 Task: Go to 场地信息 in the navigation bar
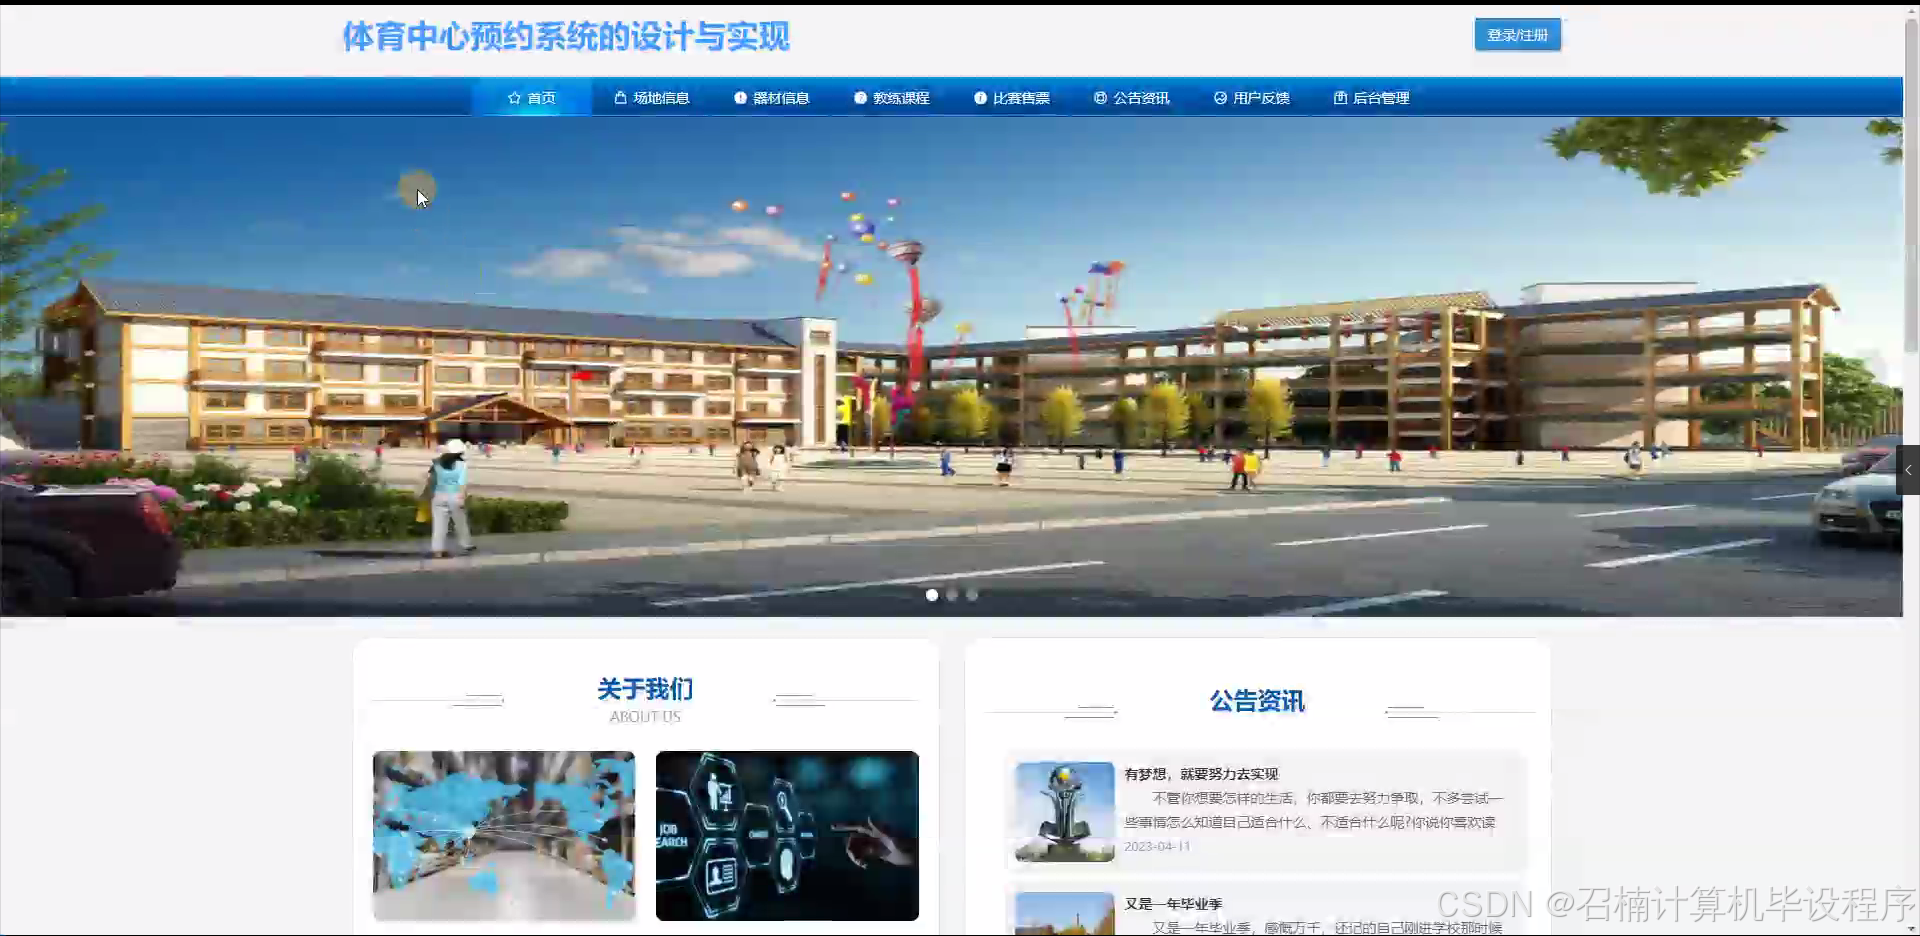point(651,98)
